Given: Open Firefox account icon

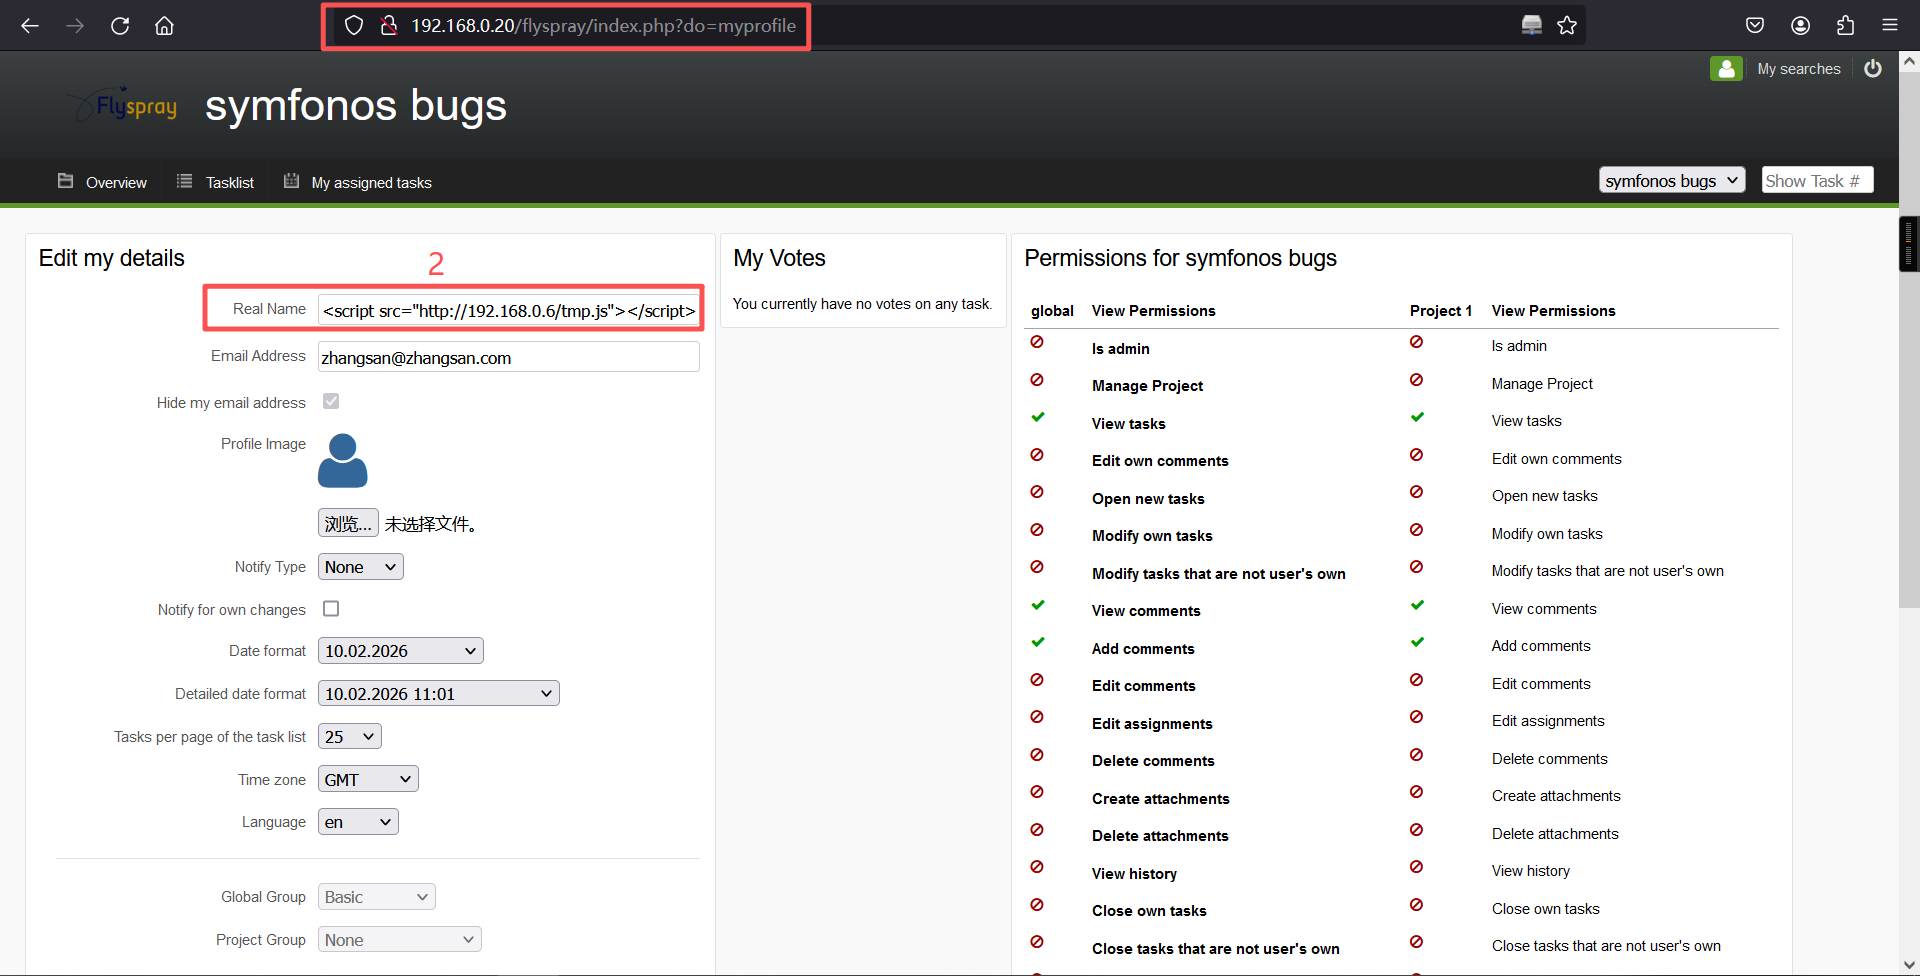Looking at the screenshot, I should (1800, 26).
